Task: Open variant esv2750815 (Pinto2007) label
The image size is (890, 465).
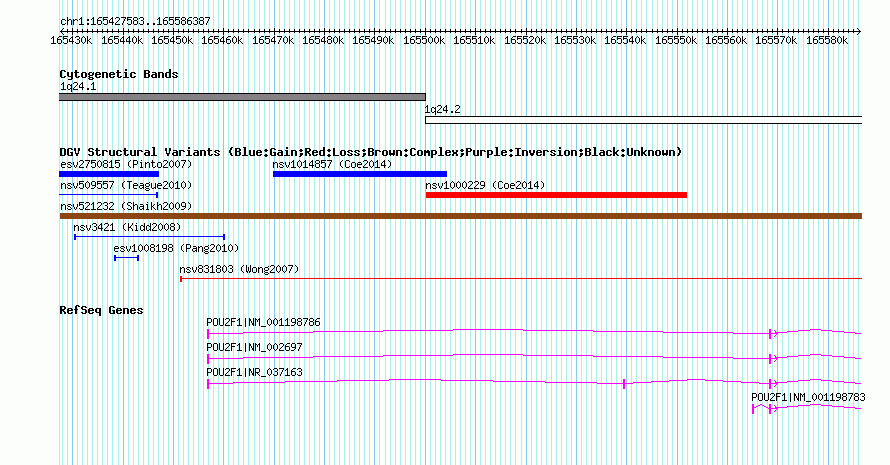Action: (126, 164)
